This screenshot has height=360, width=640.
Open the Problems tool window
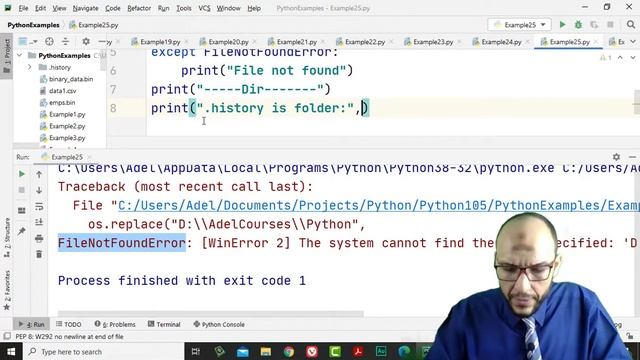pyautogui.click(x=115, y=324)
